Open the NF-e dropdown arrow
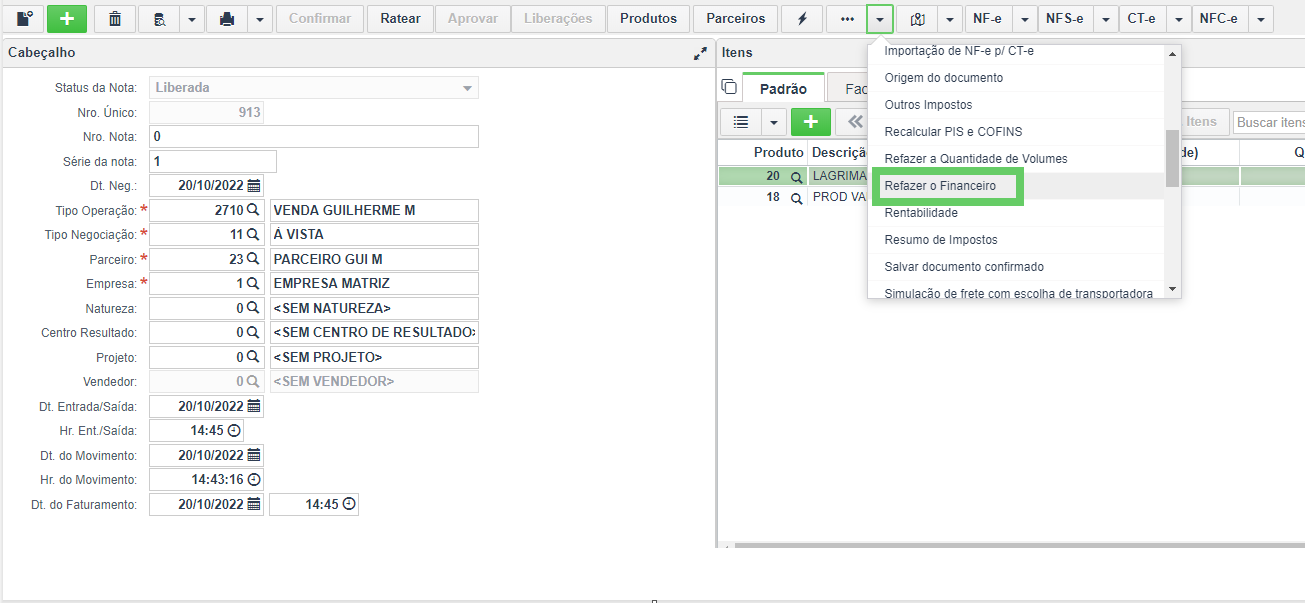1305x603 pixels. click(1024, 19)
